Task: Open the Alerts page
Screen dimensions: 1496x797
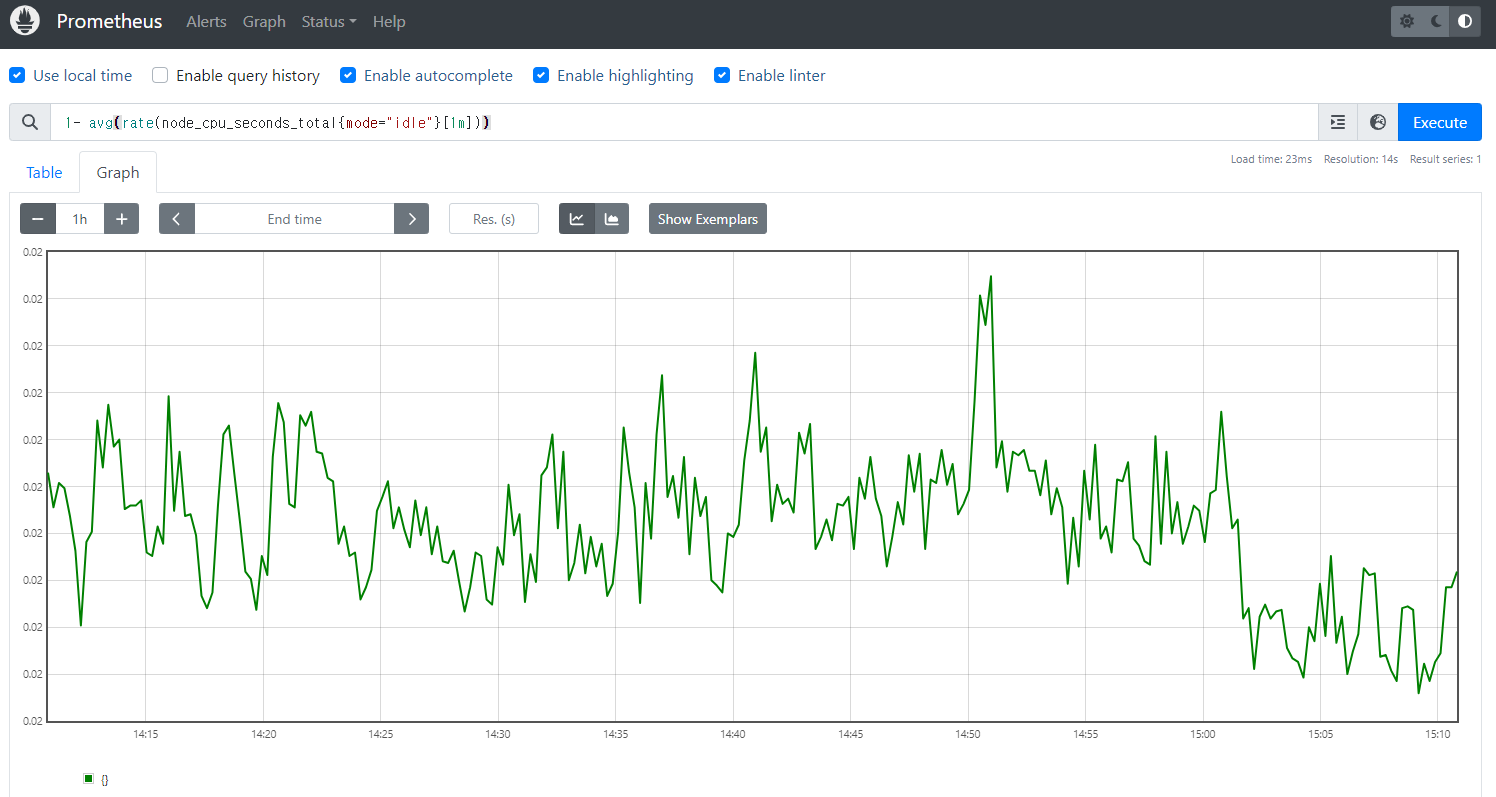Action: click(206, 21)
